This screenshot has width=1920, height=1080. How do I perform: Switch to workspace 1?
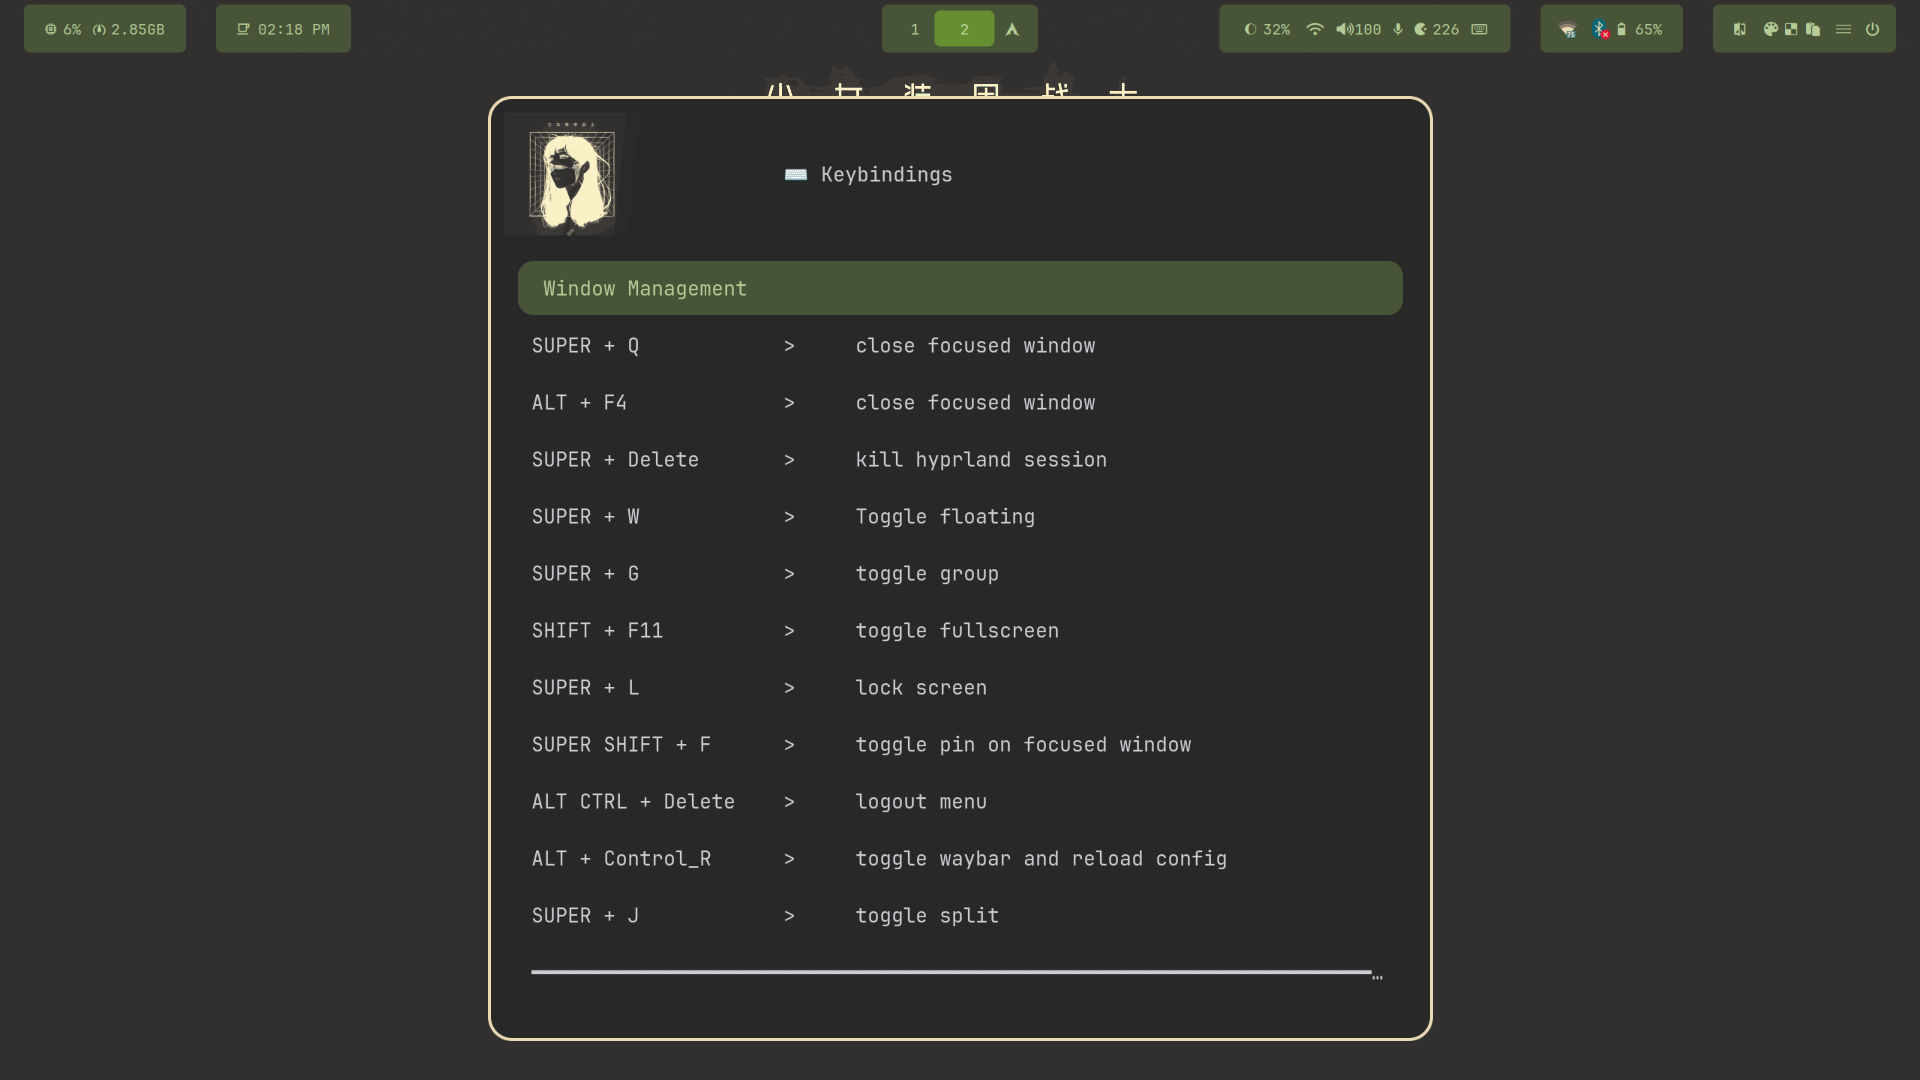914,29
